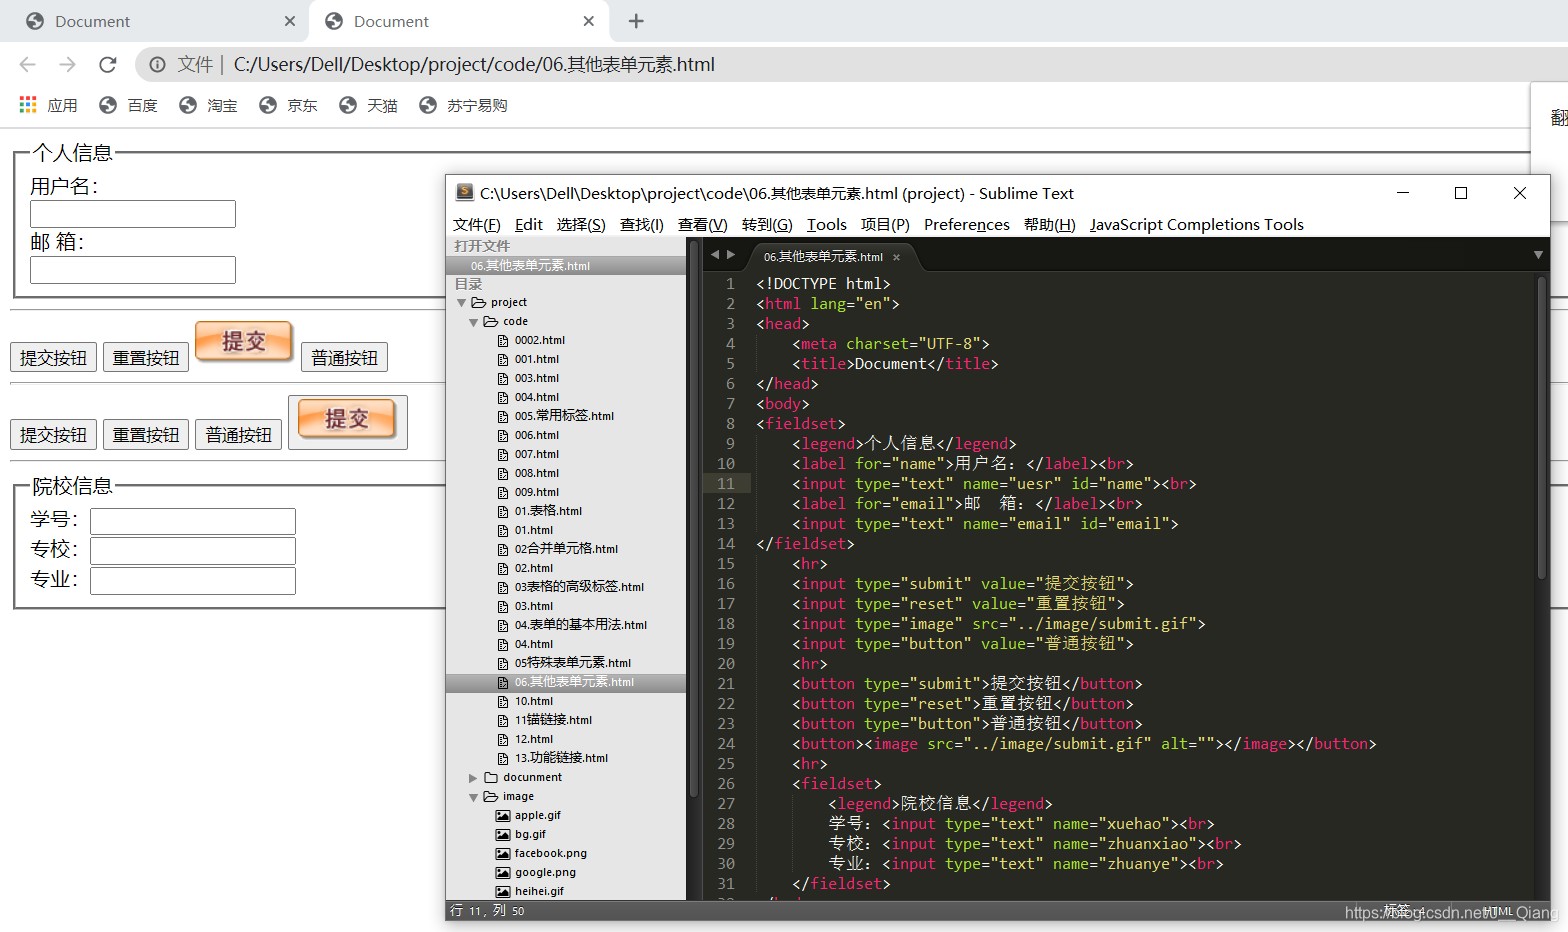Open Sublime Preferences menu
Screen dimensions: 1568x932
(x=967, y=225)
